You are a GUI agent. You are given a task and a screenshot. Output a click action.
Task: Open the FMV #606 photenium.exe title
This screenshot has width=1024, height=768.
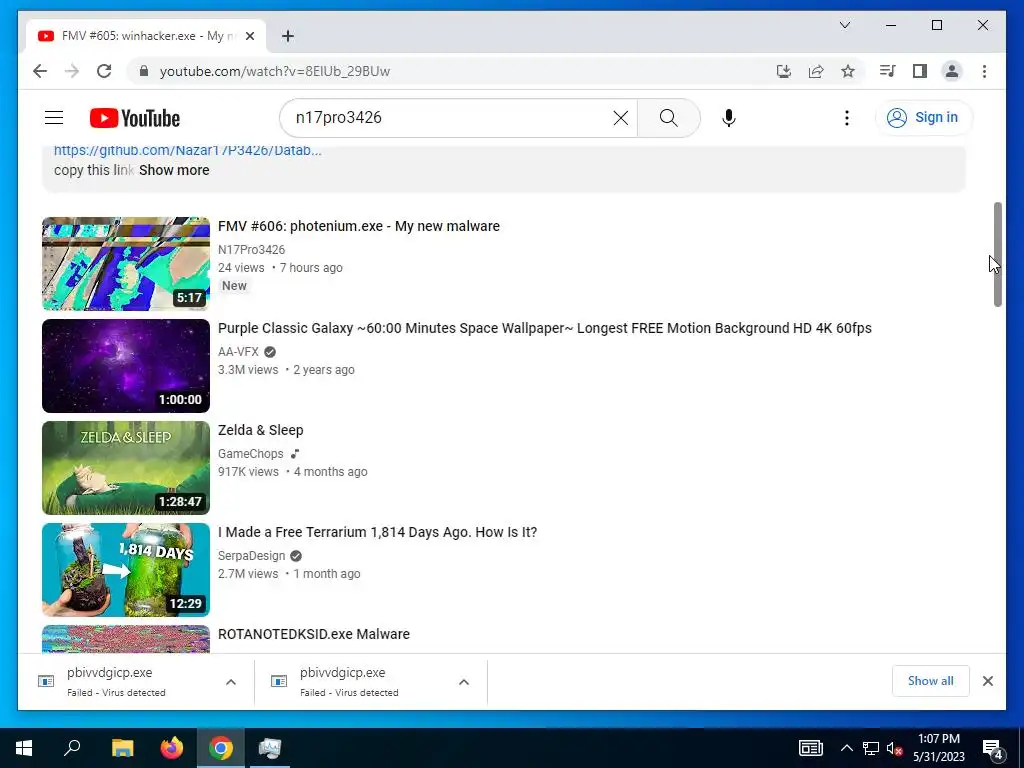pos(359,226)
